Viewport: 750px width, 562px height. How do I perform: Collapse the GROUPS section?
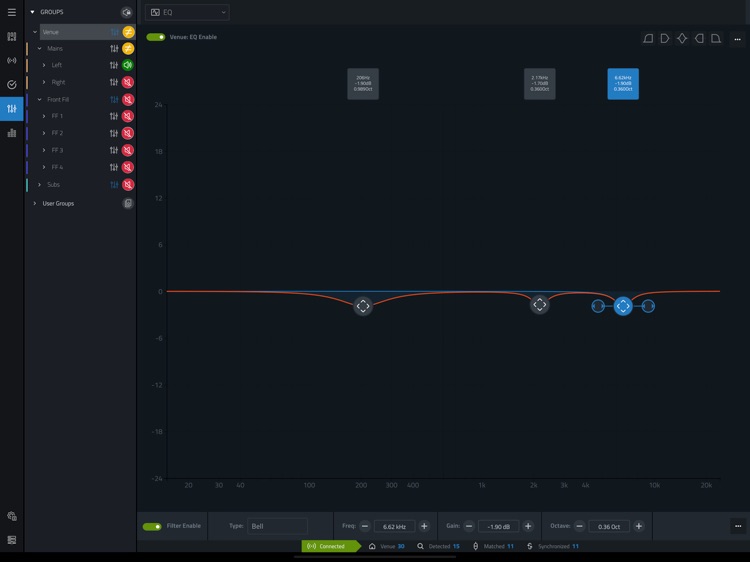(33, 12)
